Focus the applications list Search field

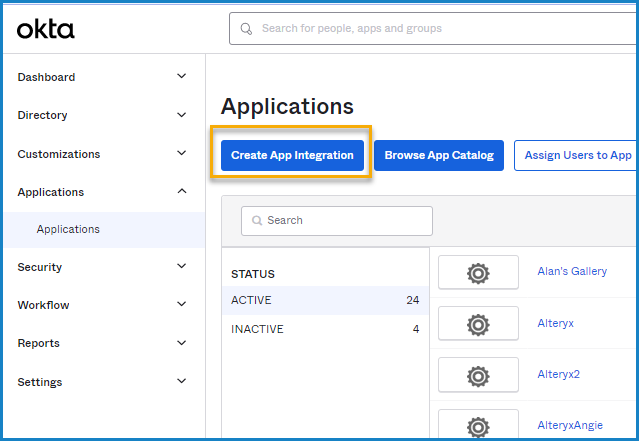[x=337, y=221]
